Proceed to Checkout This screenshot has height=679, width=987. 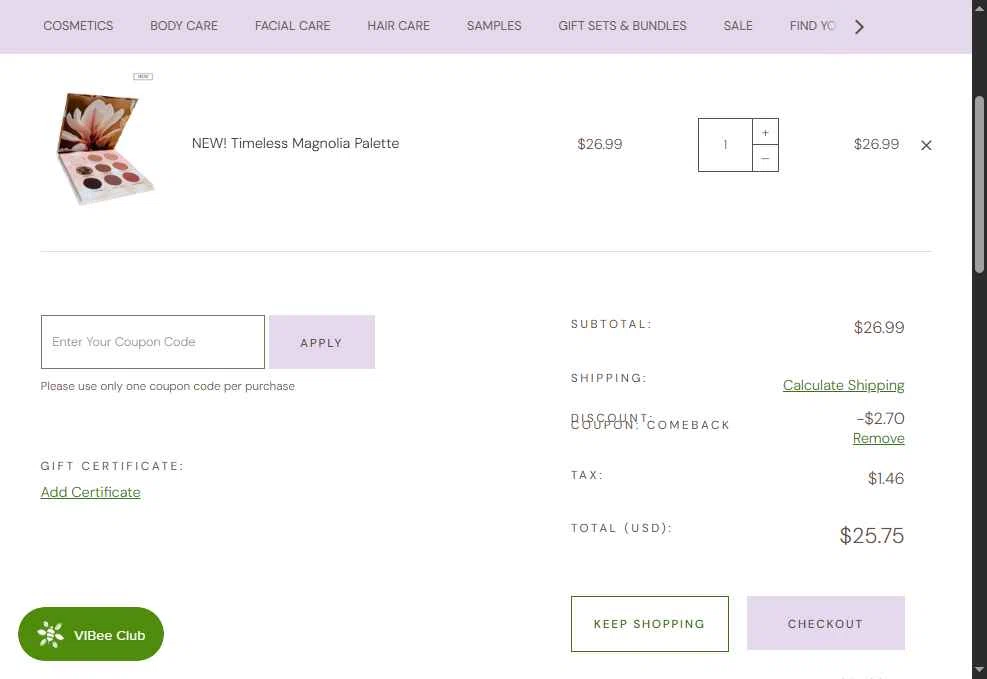[x=826, y=623]
